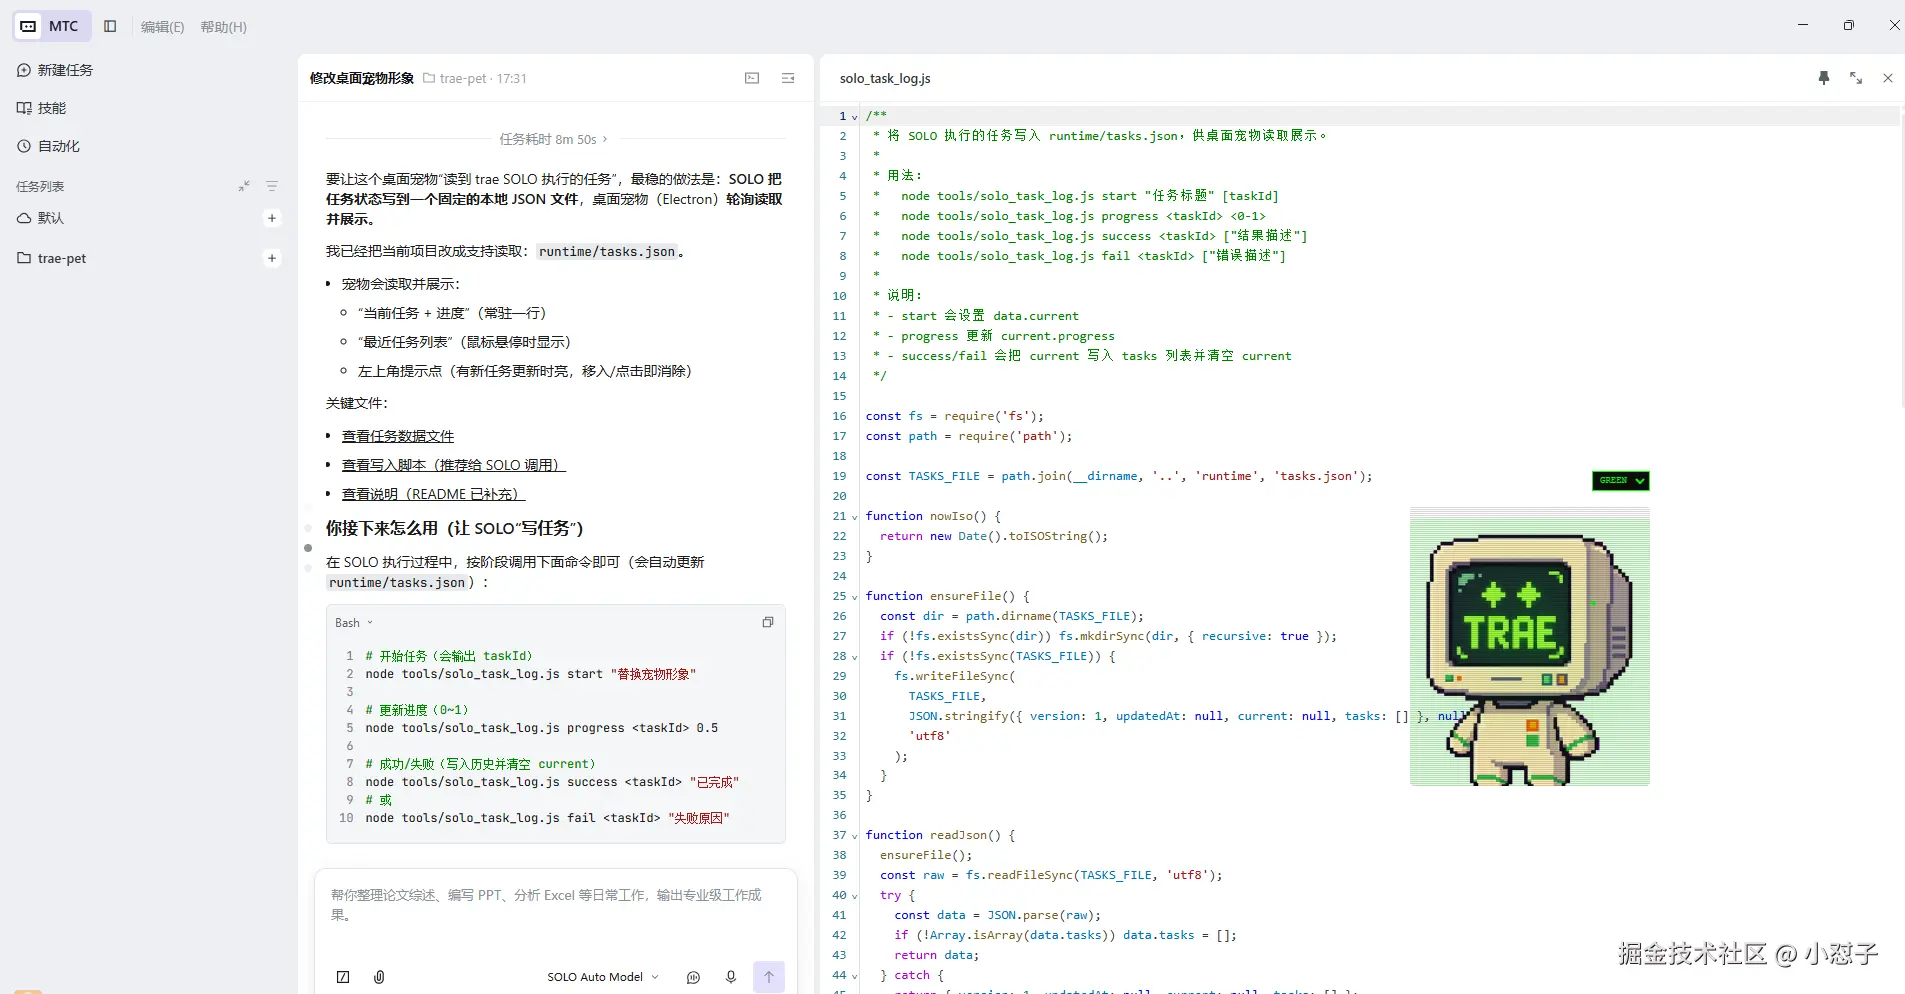Pin the solo_task_log.js editor panel
The width and height of the screenshot is (1905, 994).
(1824, 78)
